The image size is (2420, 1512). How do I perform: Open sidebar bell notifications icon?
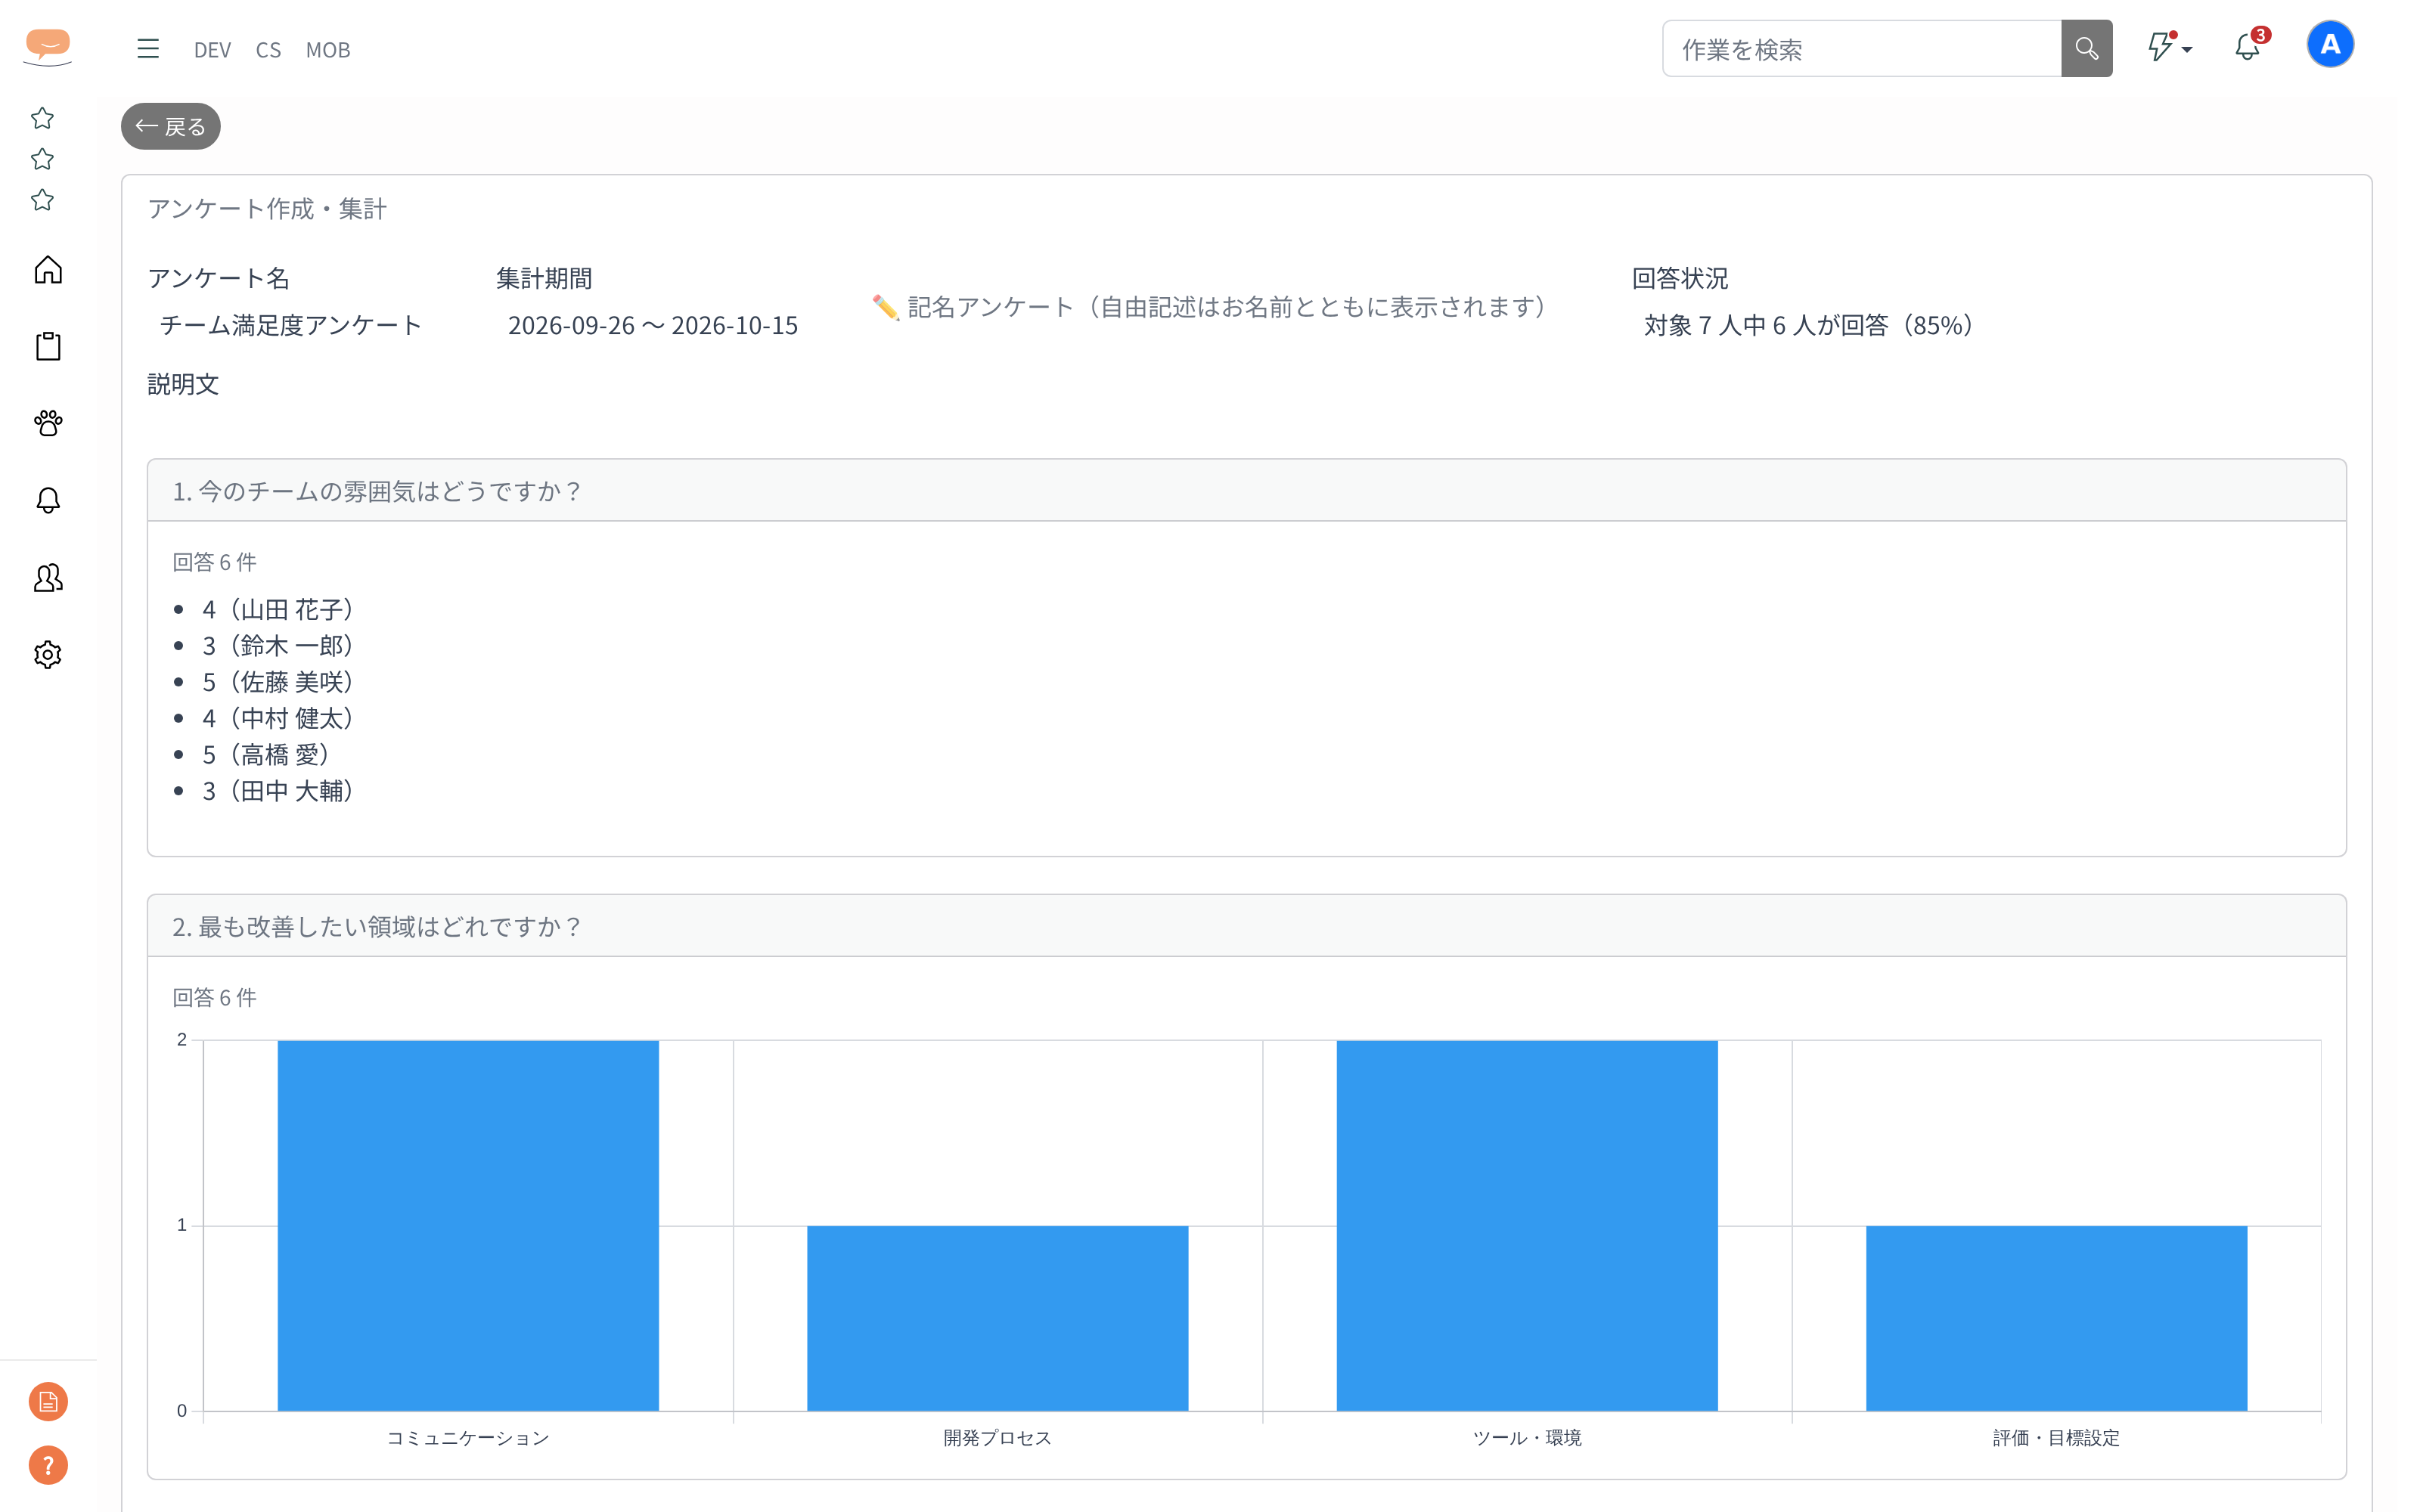(x=48, y=500)
